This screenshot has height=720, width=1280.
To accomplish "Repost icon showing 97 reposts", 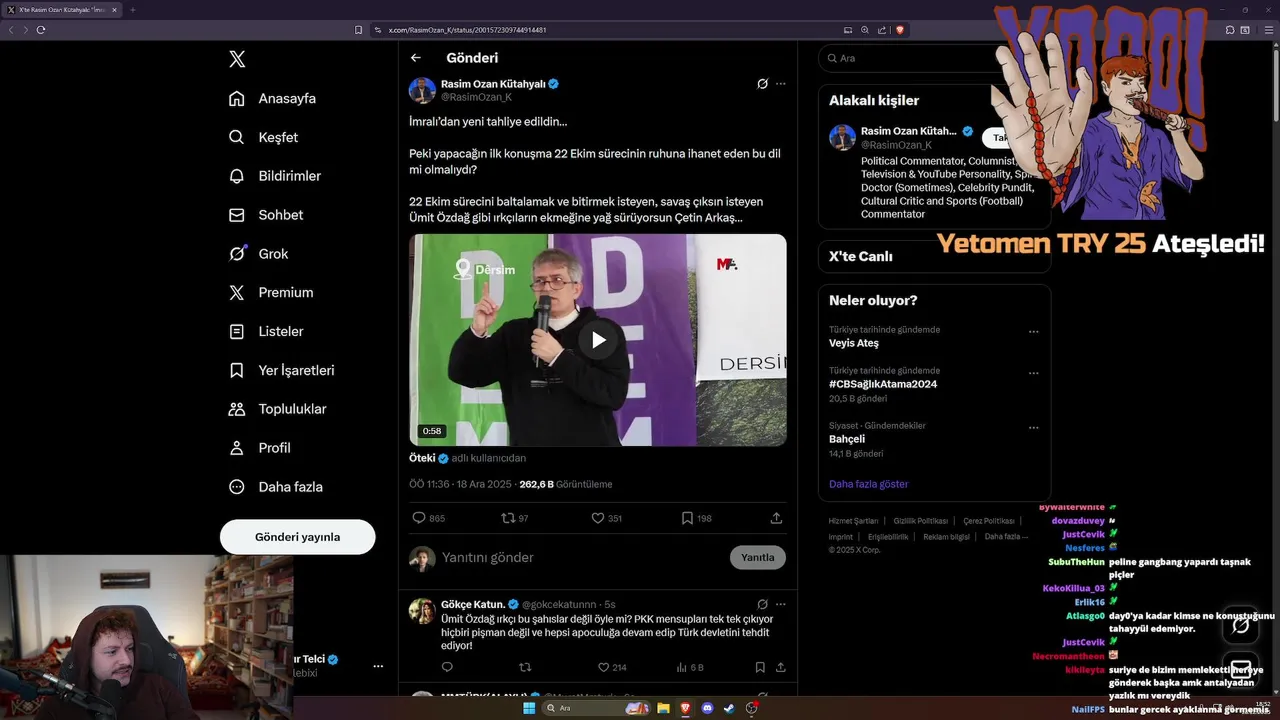I will tap(515, 518).
